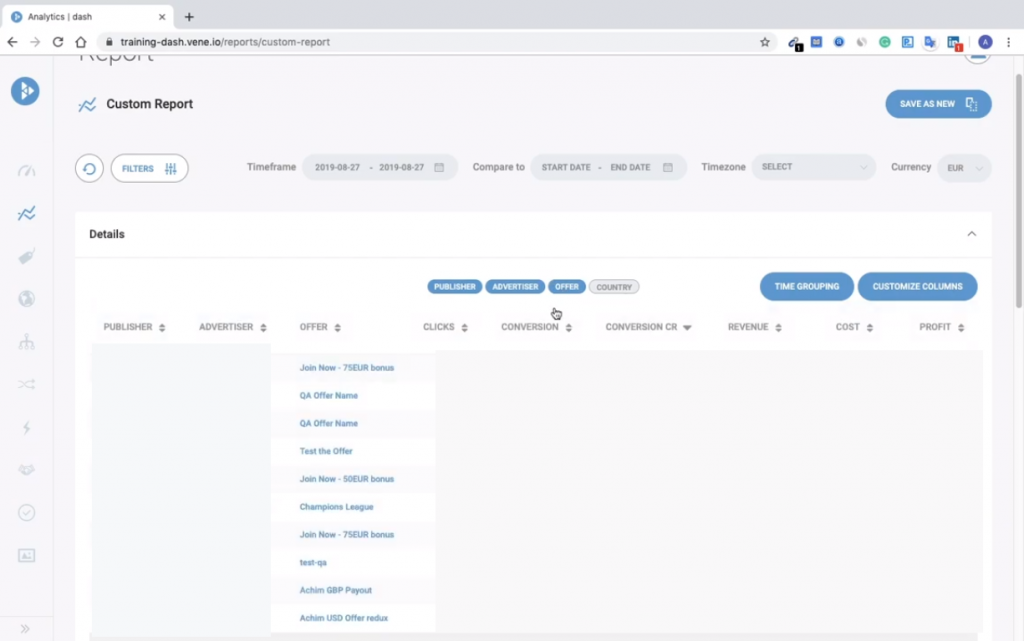Image resolution: width=1024 pixels, height=641 pixels.
Task: Open the Join Now - 50EUR bonus link
Action: (x=347, y=479)
